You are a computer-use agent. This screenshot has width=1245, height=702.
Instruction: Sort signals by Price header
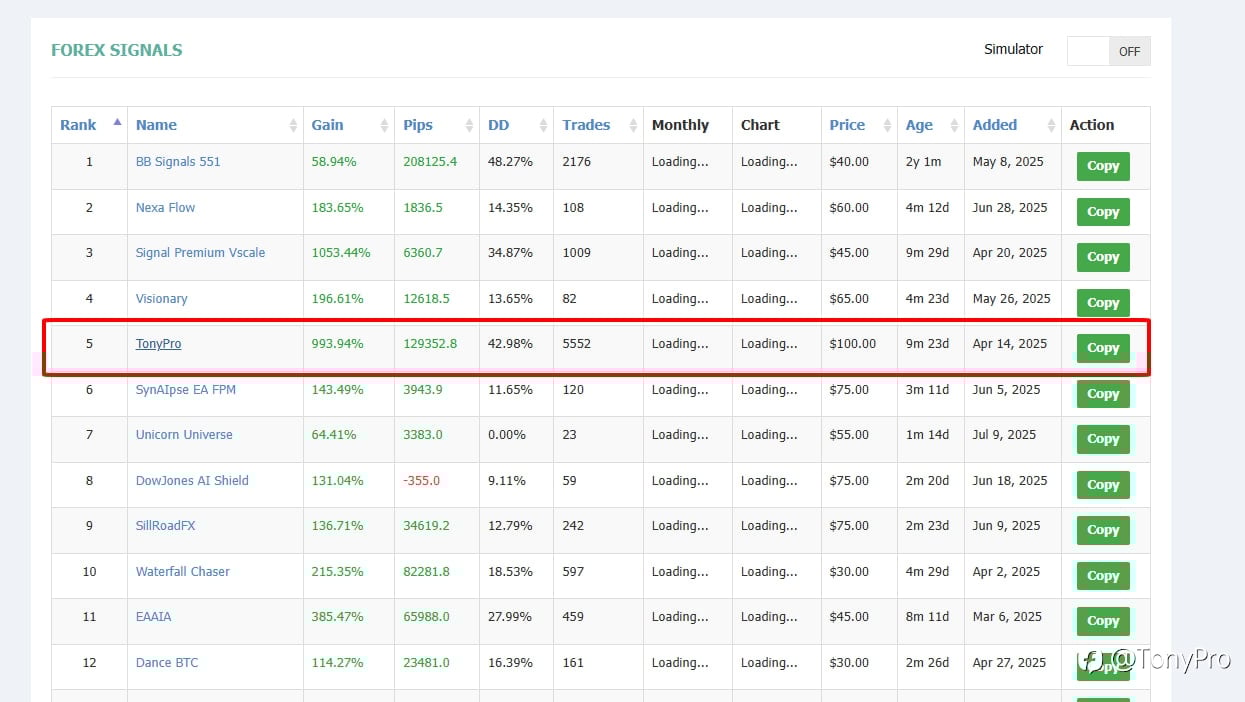pyautogui.click(x=847, y=125)
